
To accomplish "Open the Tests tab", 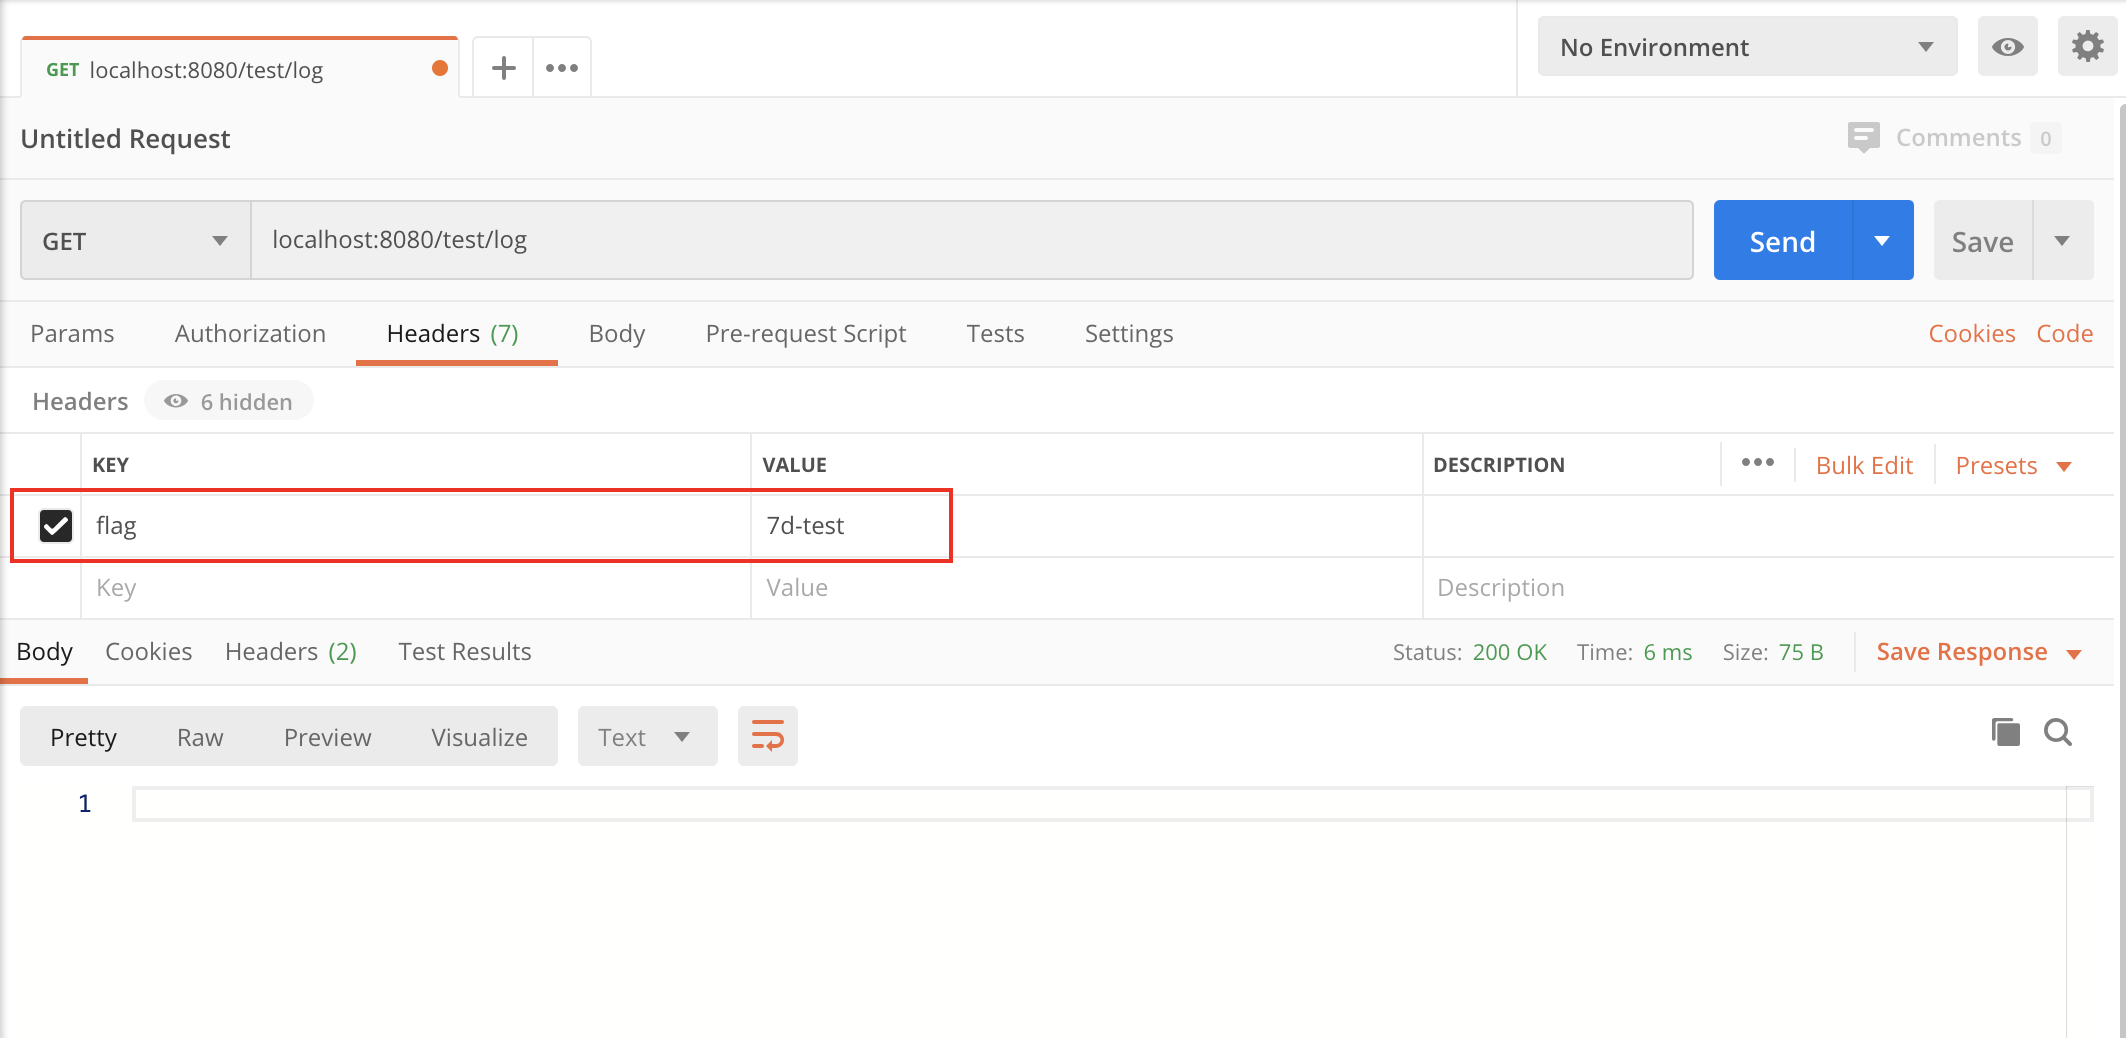I will [x=995, y=333].
